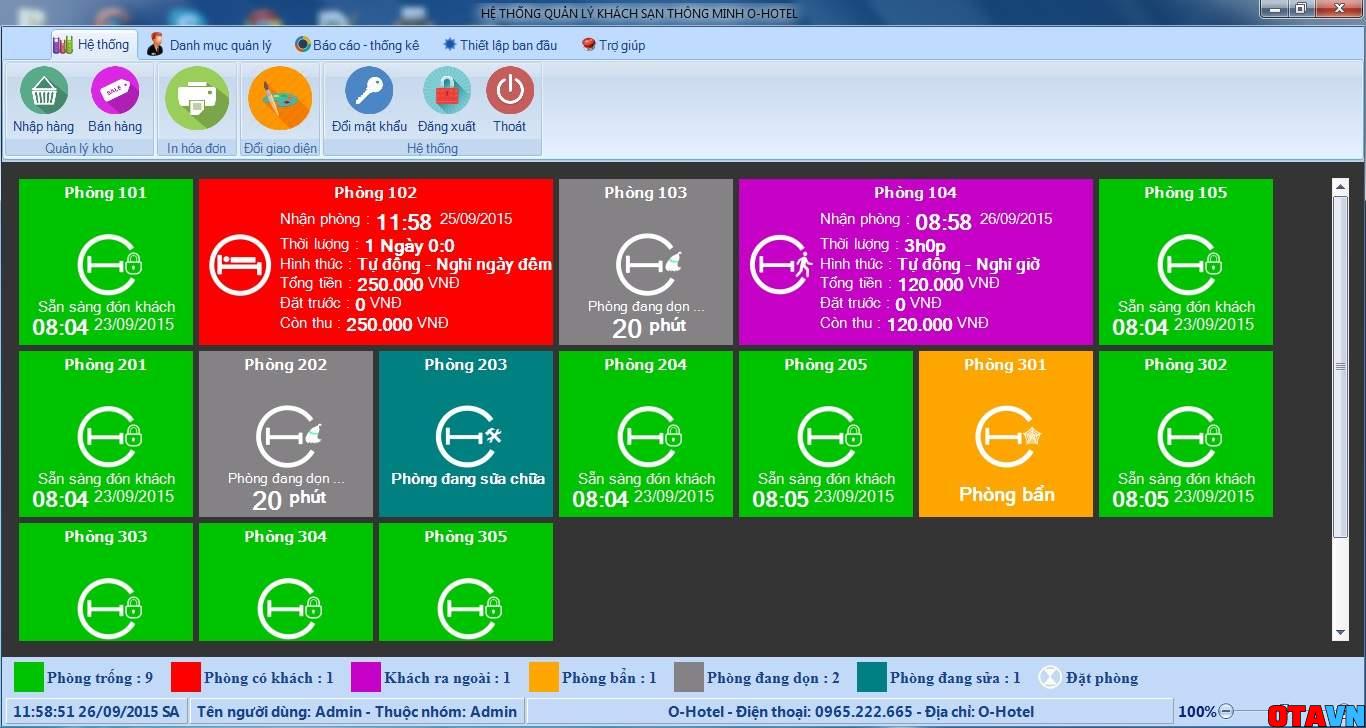Click the In hóa đơn printer icon

[x=196, y=96]
